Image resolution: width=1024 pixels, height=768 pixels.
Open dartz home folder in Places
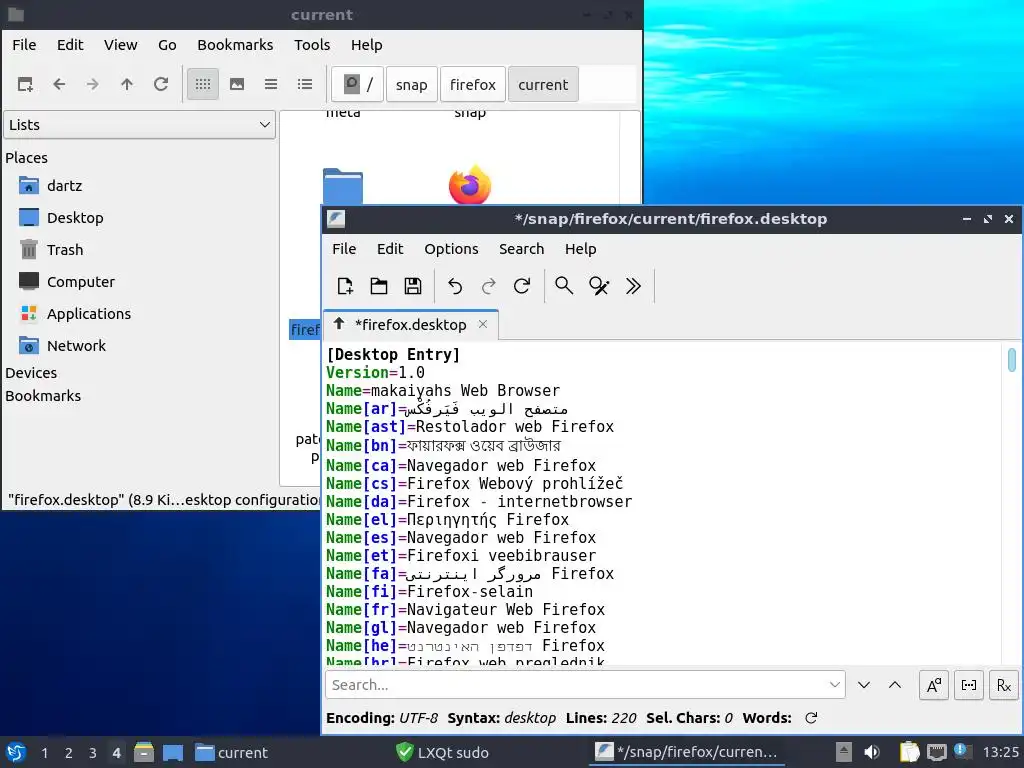[65, 186]
